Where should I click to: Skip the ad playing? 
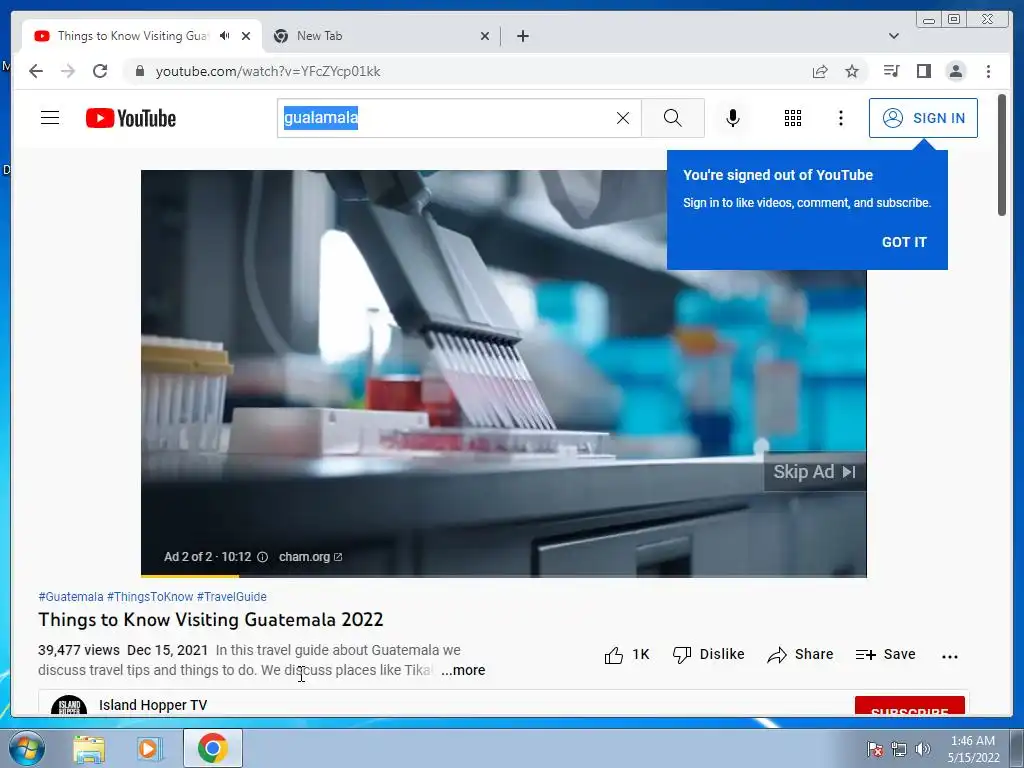(x=814, y=472)
